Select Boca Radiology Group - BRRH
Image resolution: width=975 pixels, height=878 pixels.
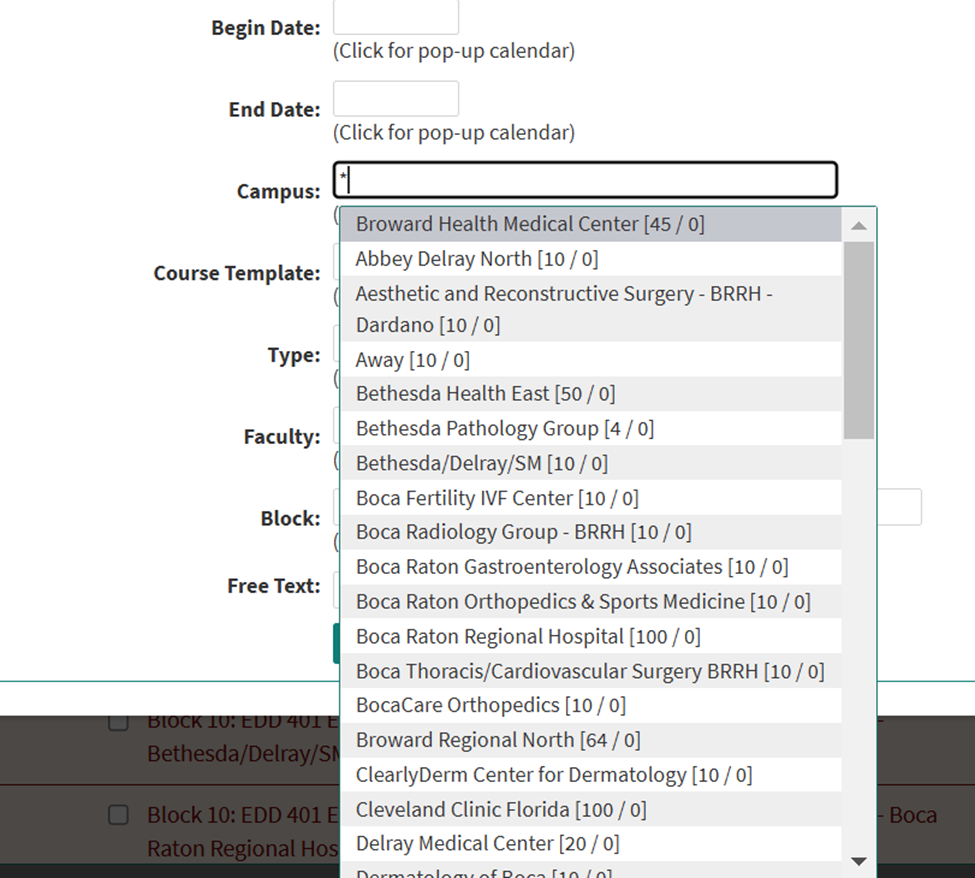click(x=591, y=532)
